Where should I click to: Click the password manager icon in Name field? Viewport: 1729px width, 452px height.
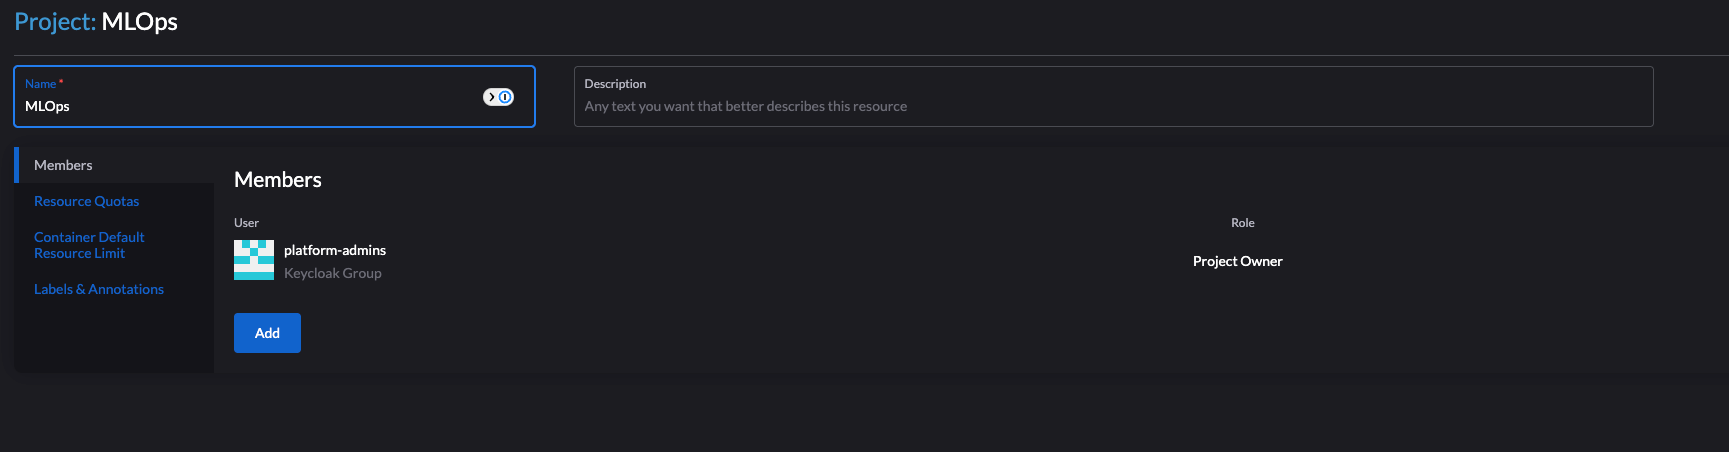coord(498,97)
